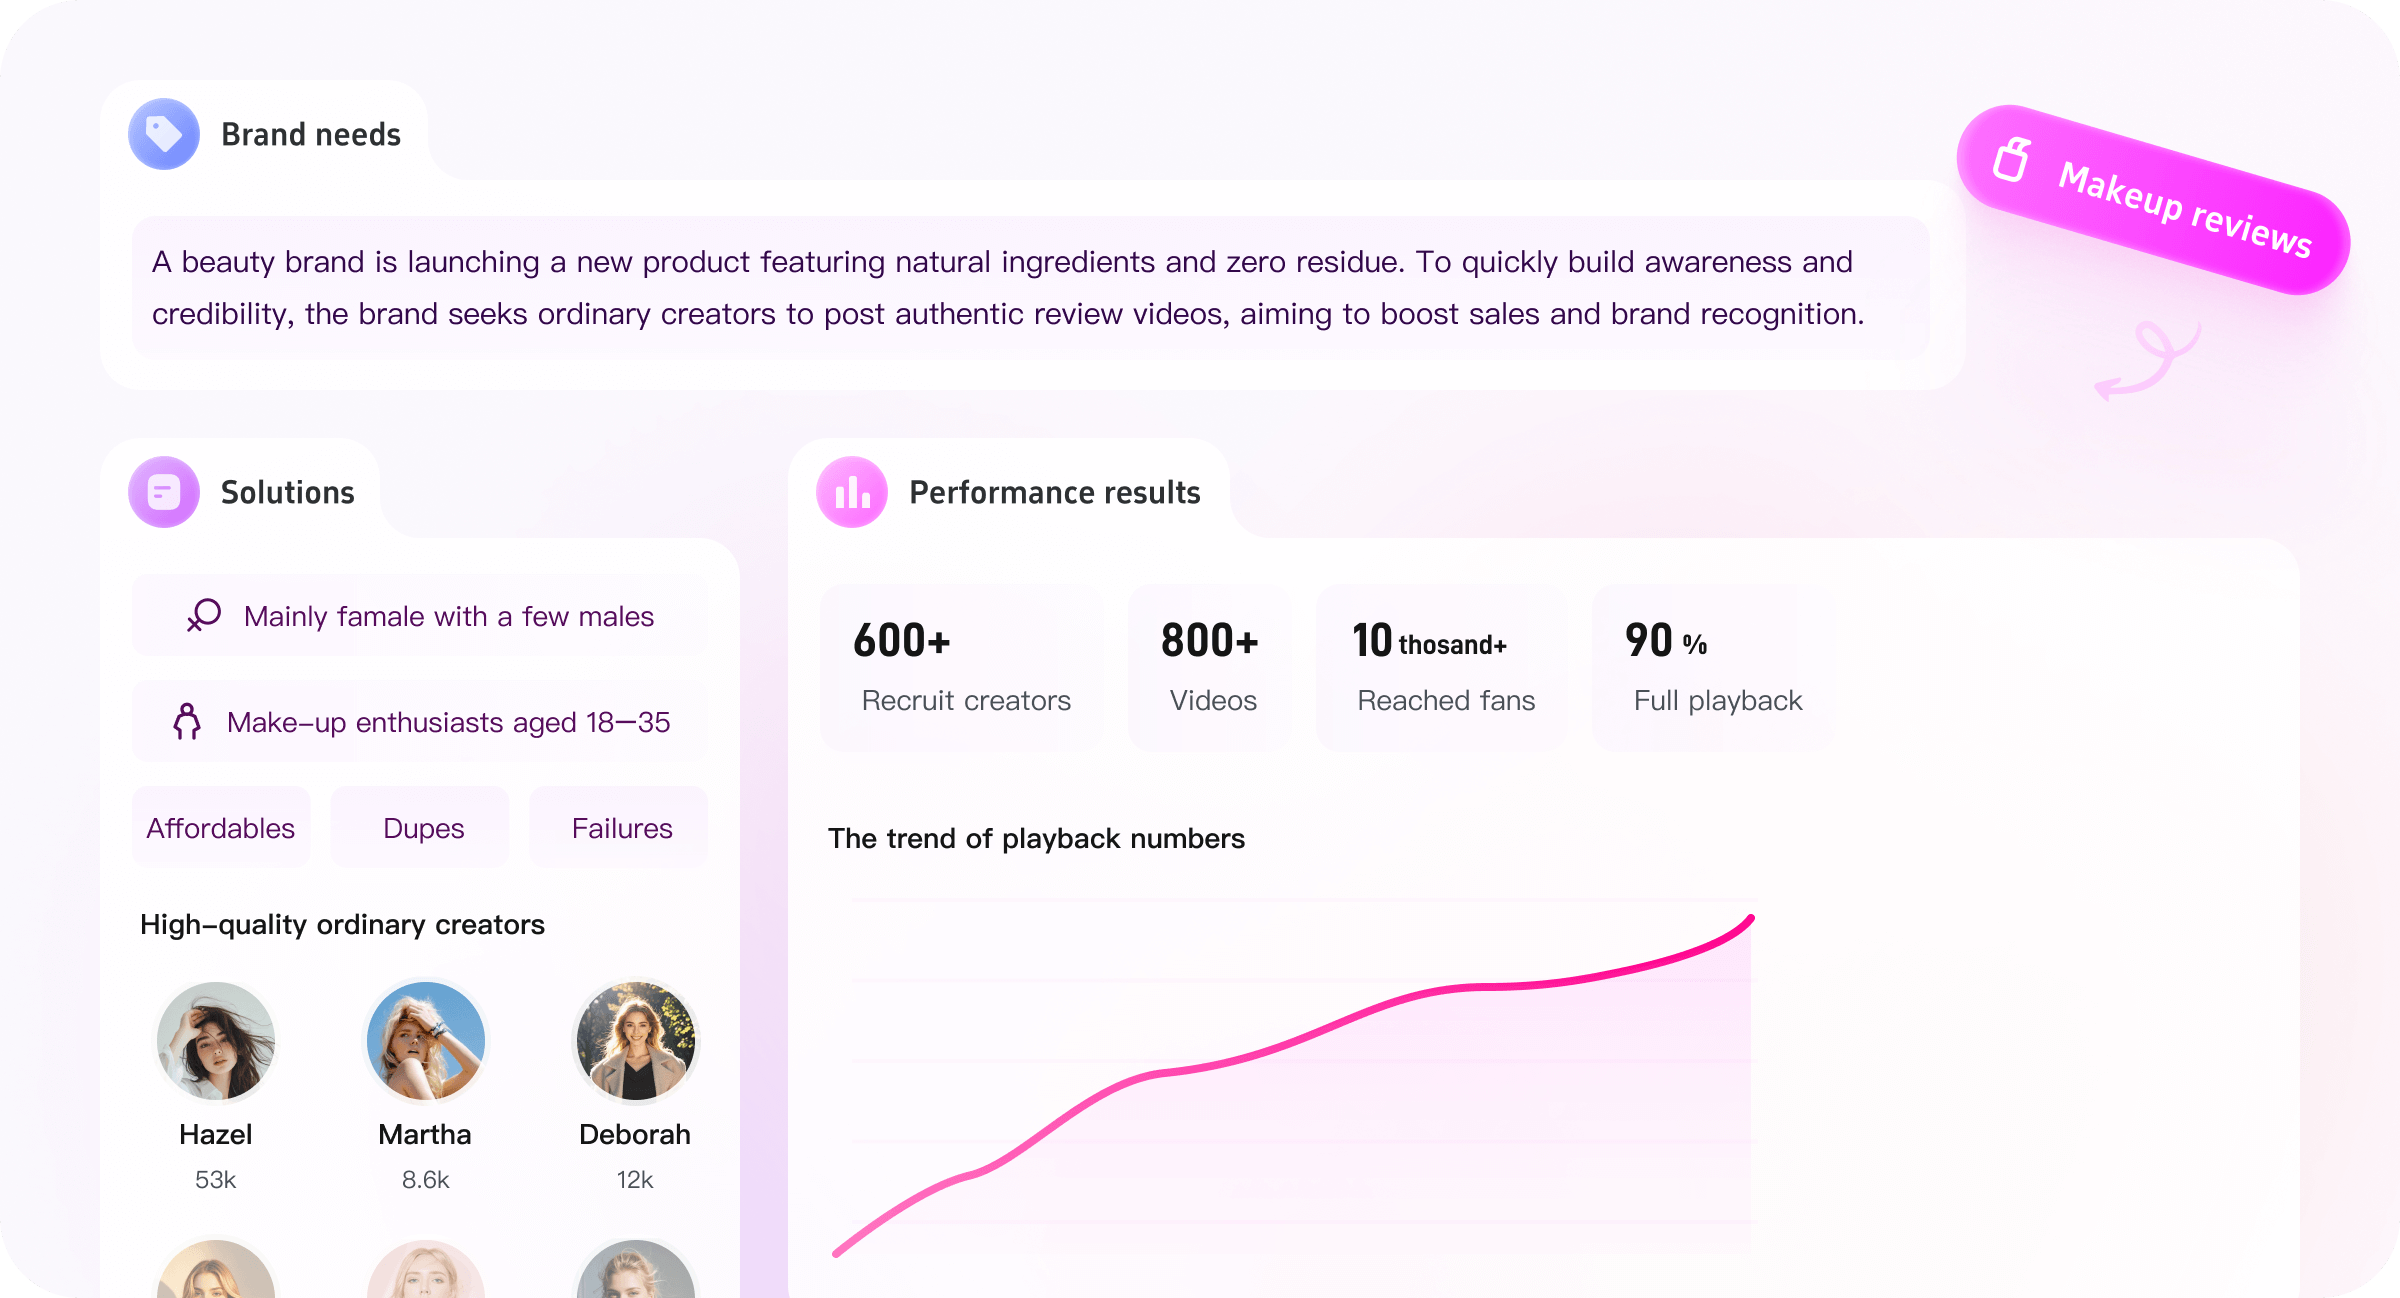Click the person icon beside Make-up enthusiasts
Image resolution: width=2400 pixels, height=1298 pixels.
click(187, 721)
